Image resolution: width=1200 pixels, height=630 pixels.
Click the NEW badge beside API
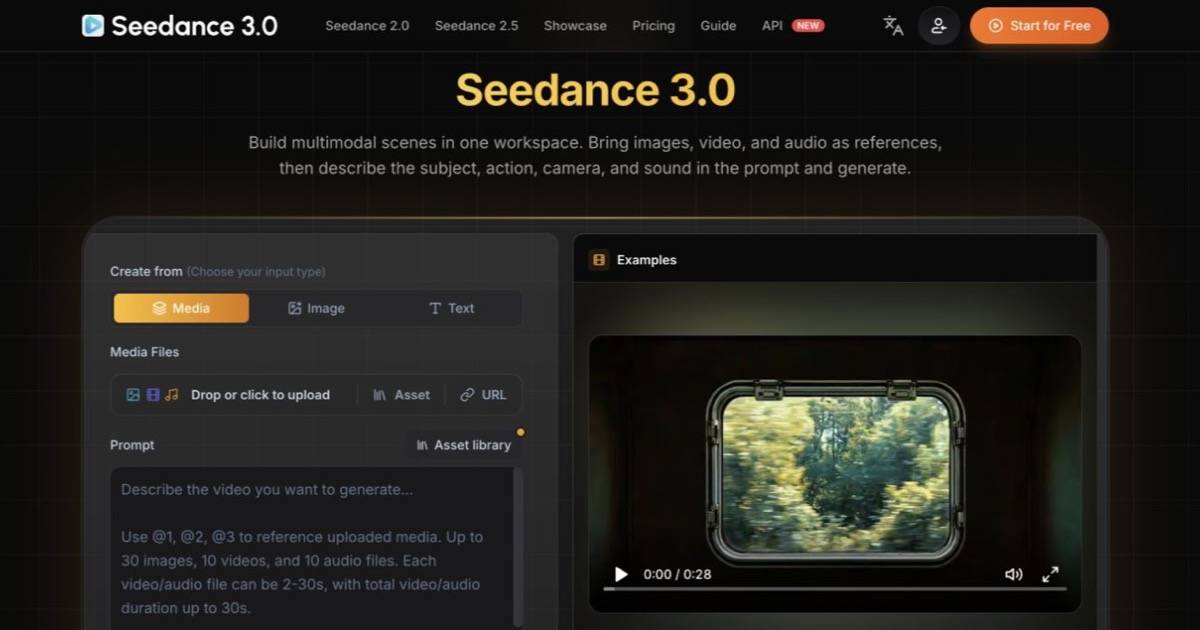coord(808,26)
